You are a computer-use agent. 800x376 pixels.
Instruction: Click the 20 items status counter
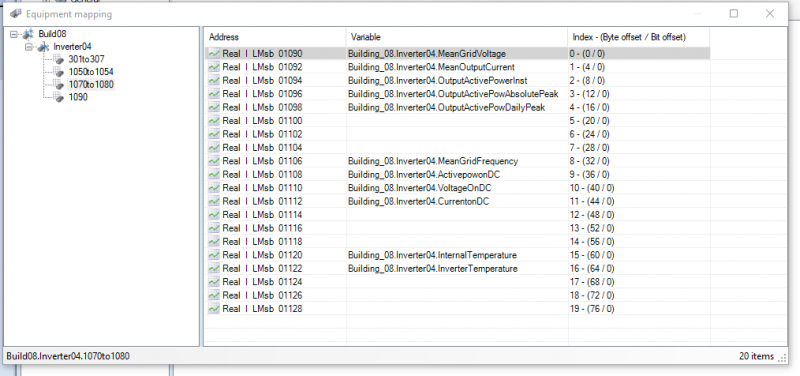(756, 356)
